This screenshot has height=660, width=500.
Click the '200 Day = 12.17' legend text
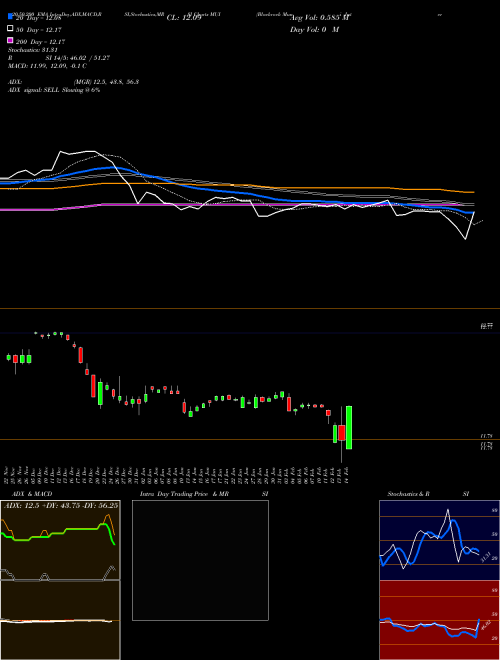[x=40, y=42]
